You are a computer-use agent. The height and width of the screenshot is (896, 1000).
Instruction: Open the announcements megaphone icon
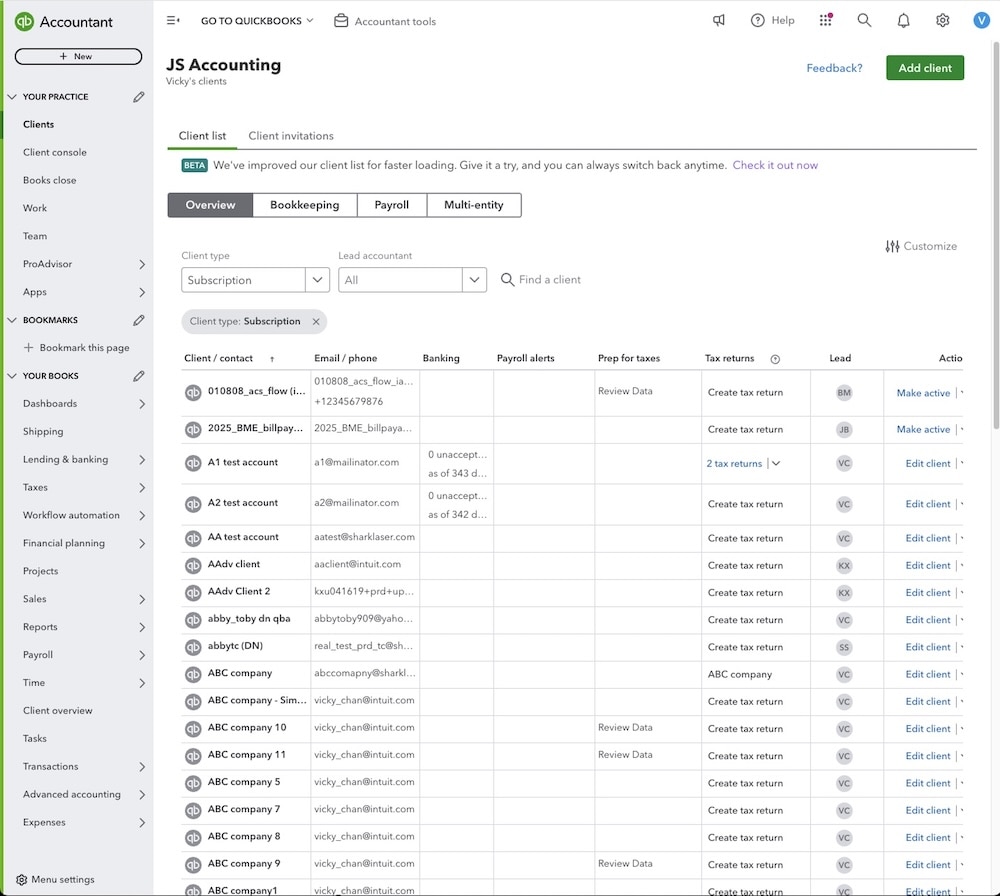pos(719,19)
